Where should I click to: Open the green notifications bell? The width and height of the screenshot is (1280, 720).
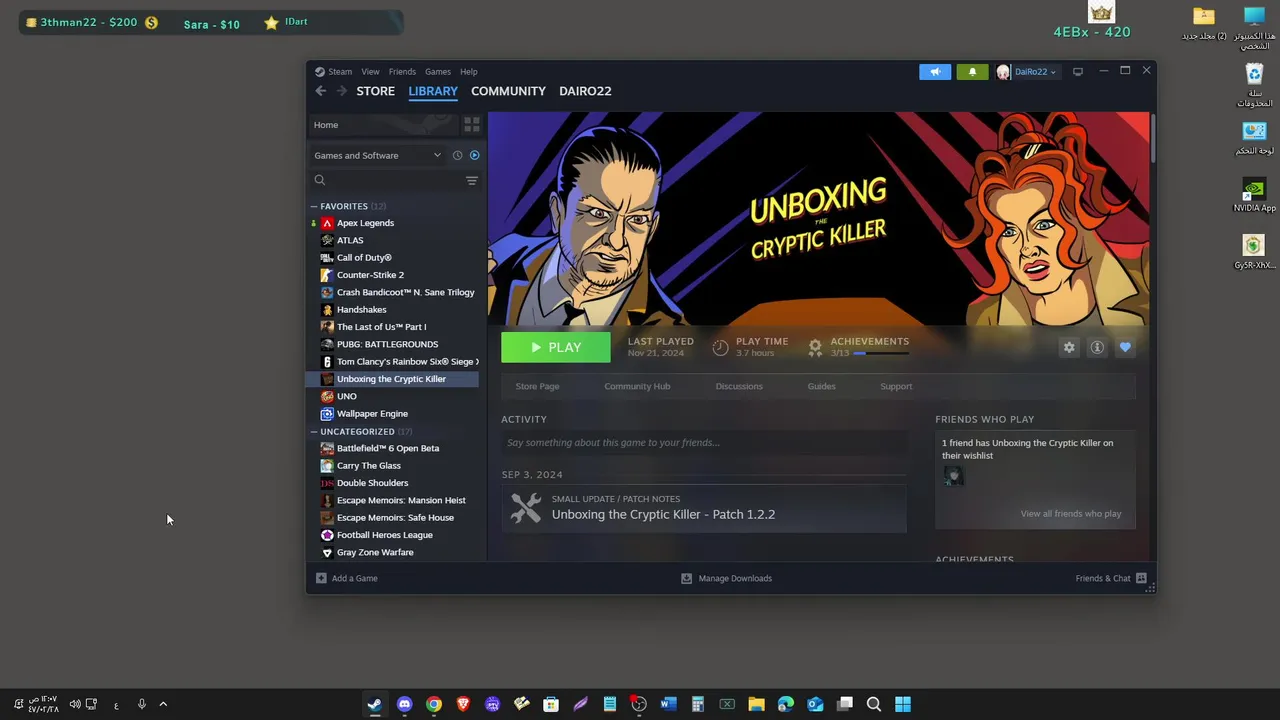[x=972, y=72]
